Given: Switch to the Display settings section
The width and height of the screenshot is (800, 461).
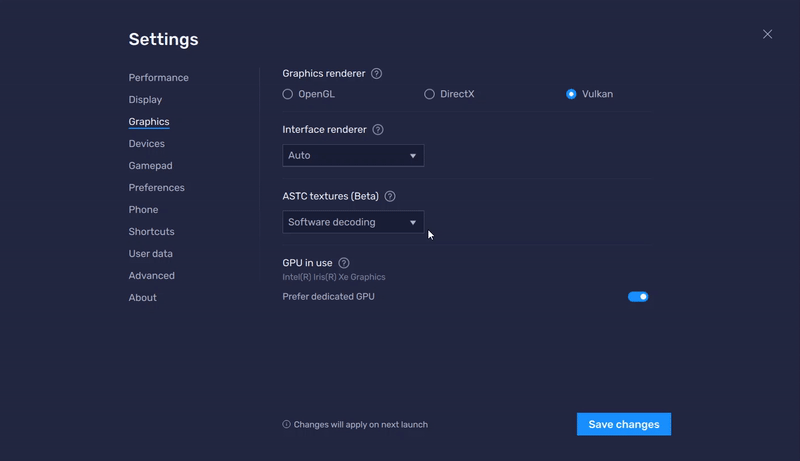Looking at the screenshot, I should point(145,100).
